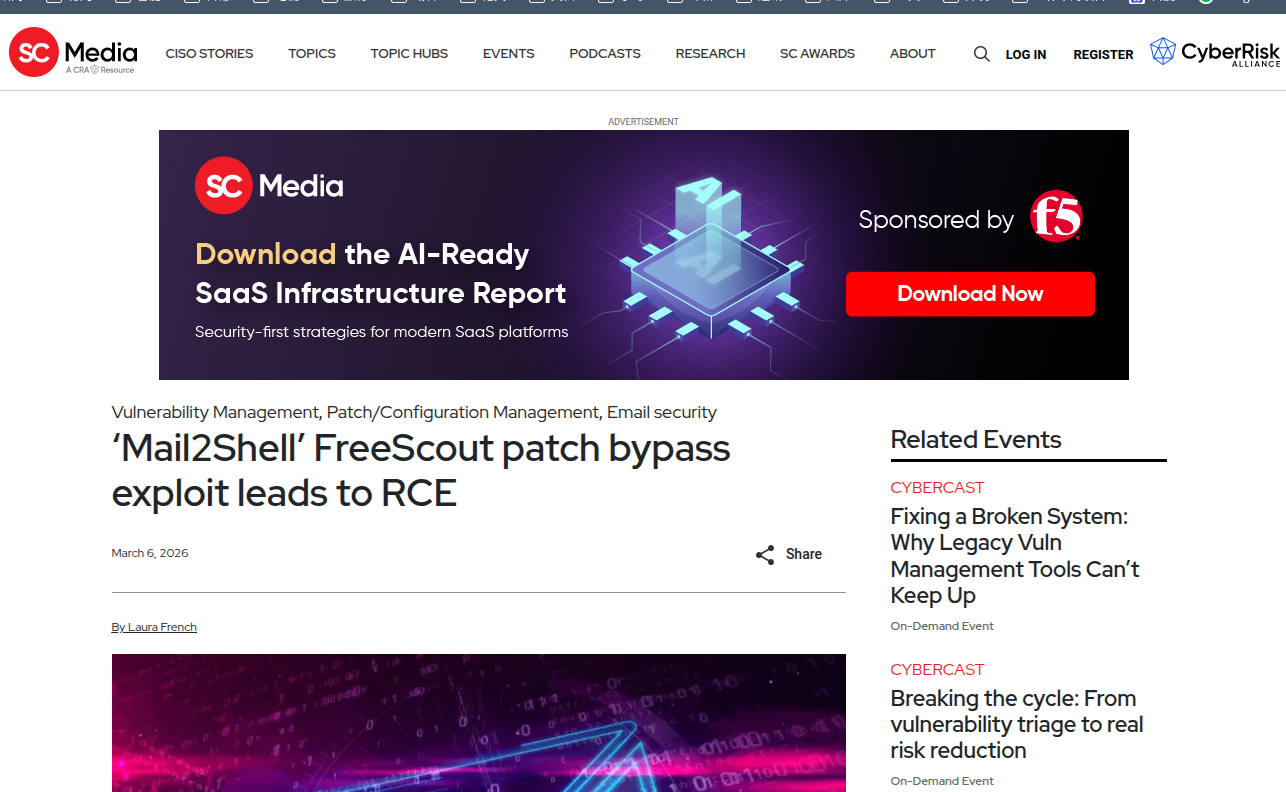Click 'Security-first strategies for modern SaaS platforms' text
This screenshot has width=1286, height=792.
382,332
